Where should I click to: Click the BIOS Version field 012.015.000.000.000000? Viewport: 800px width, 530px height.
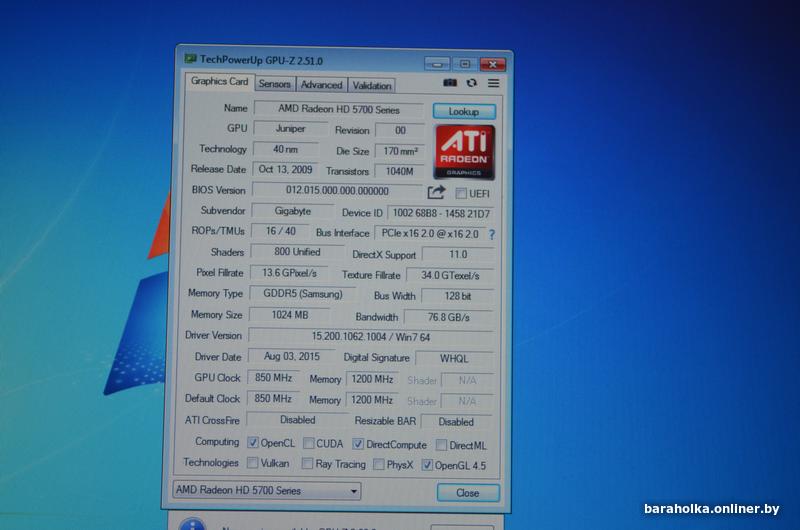click(x=337, y=190)
